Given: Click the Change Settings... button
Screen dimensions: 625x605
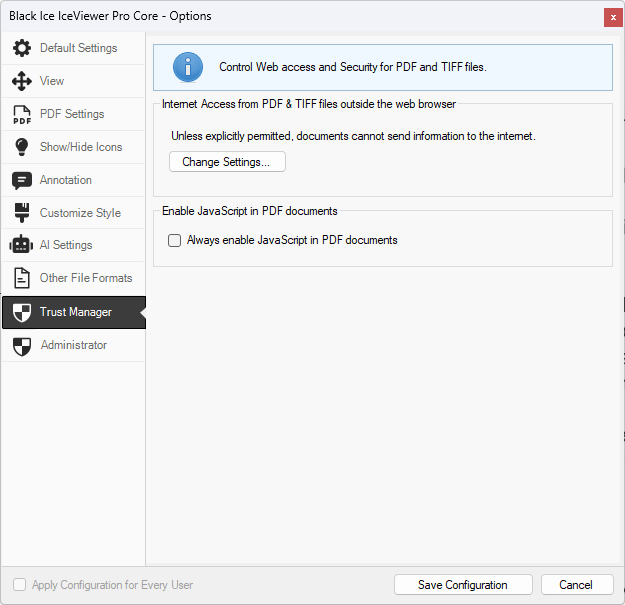Looking at the screenshot, I should click(227, 162).
